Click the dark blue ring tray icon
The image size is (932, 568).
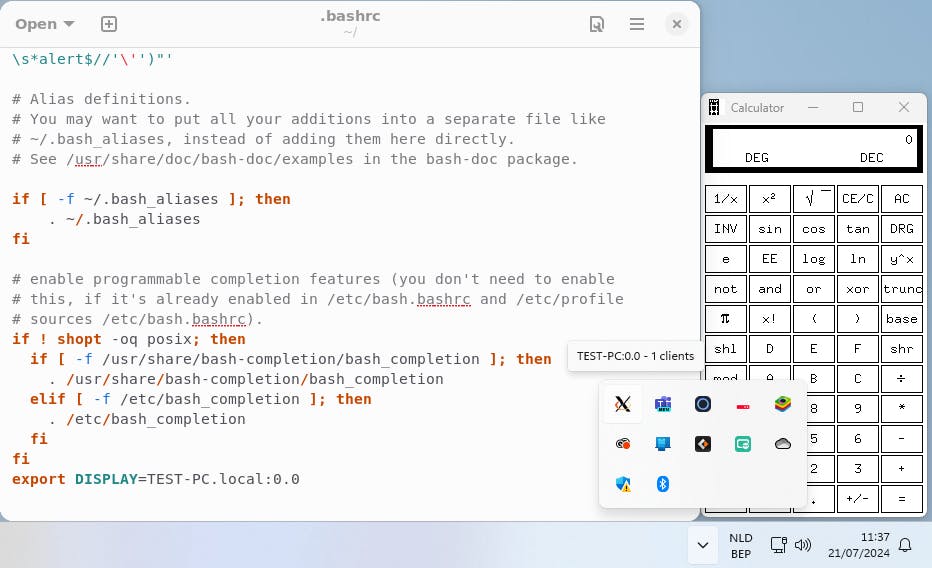(x=703, y=405)
